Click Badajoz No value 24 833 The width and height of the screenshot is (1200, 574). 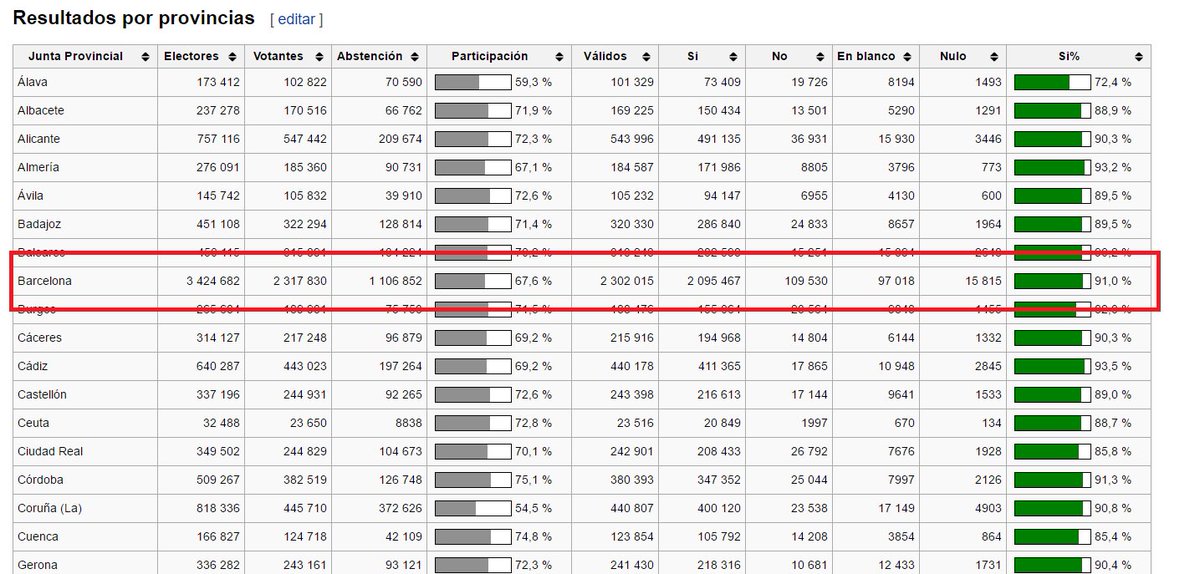(808, 224)
